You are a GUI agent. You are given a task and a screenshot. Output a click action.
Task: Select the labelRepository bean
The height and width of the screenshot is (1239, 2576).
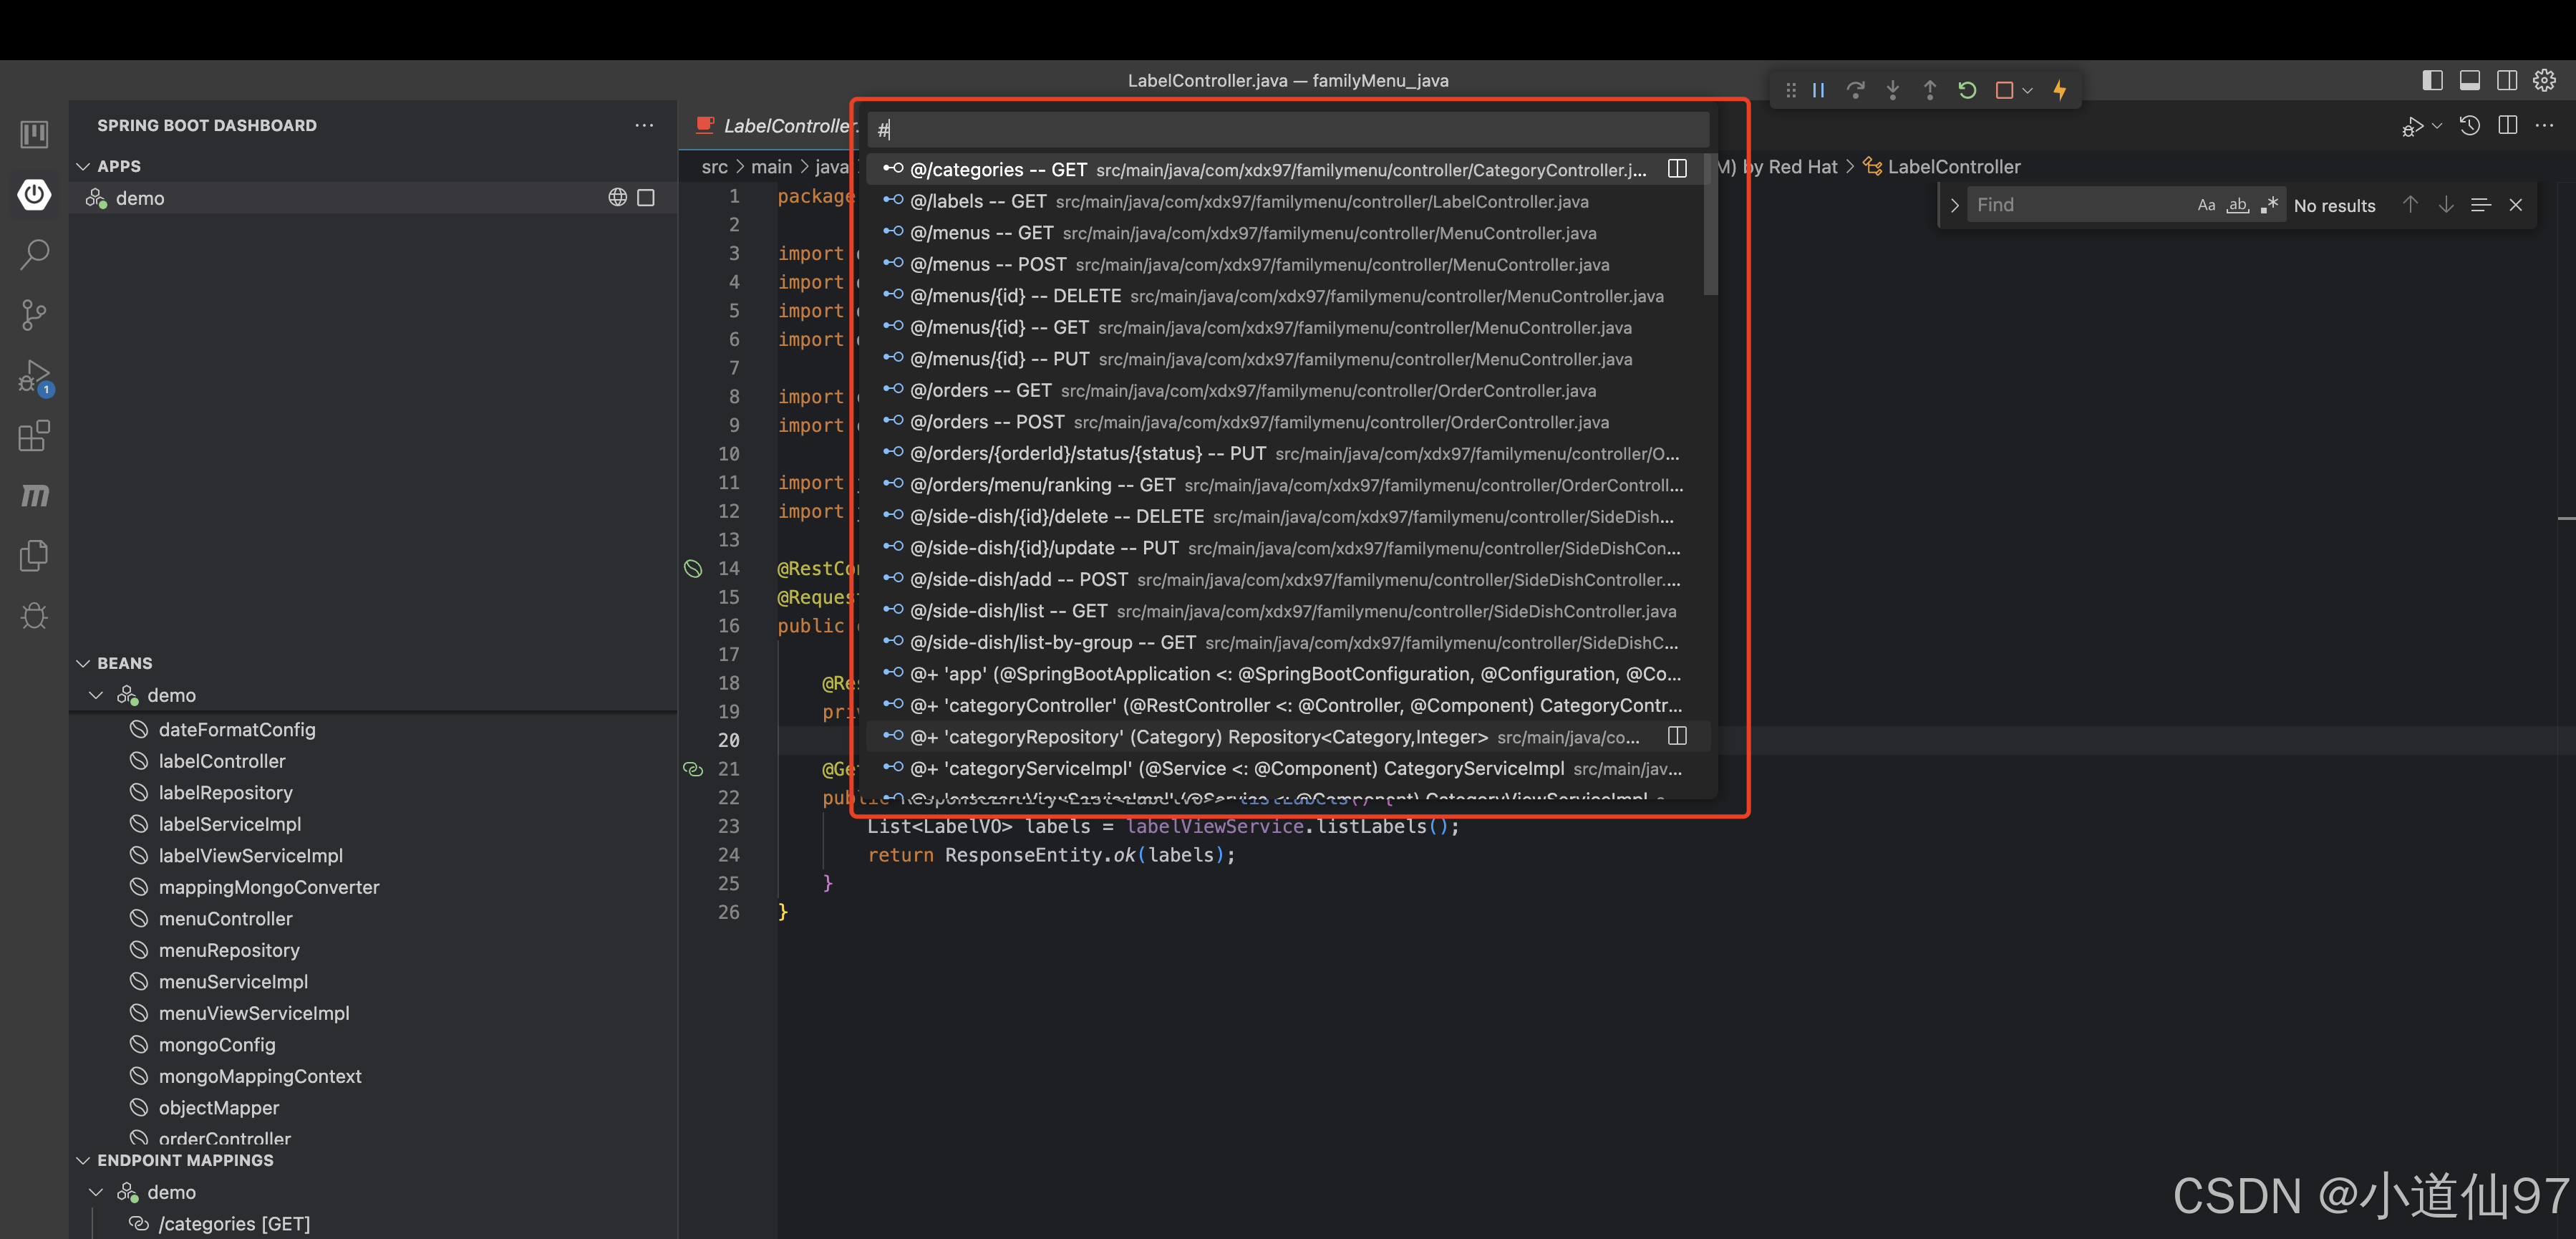[x=225, y=792]
